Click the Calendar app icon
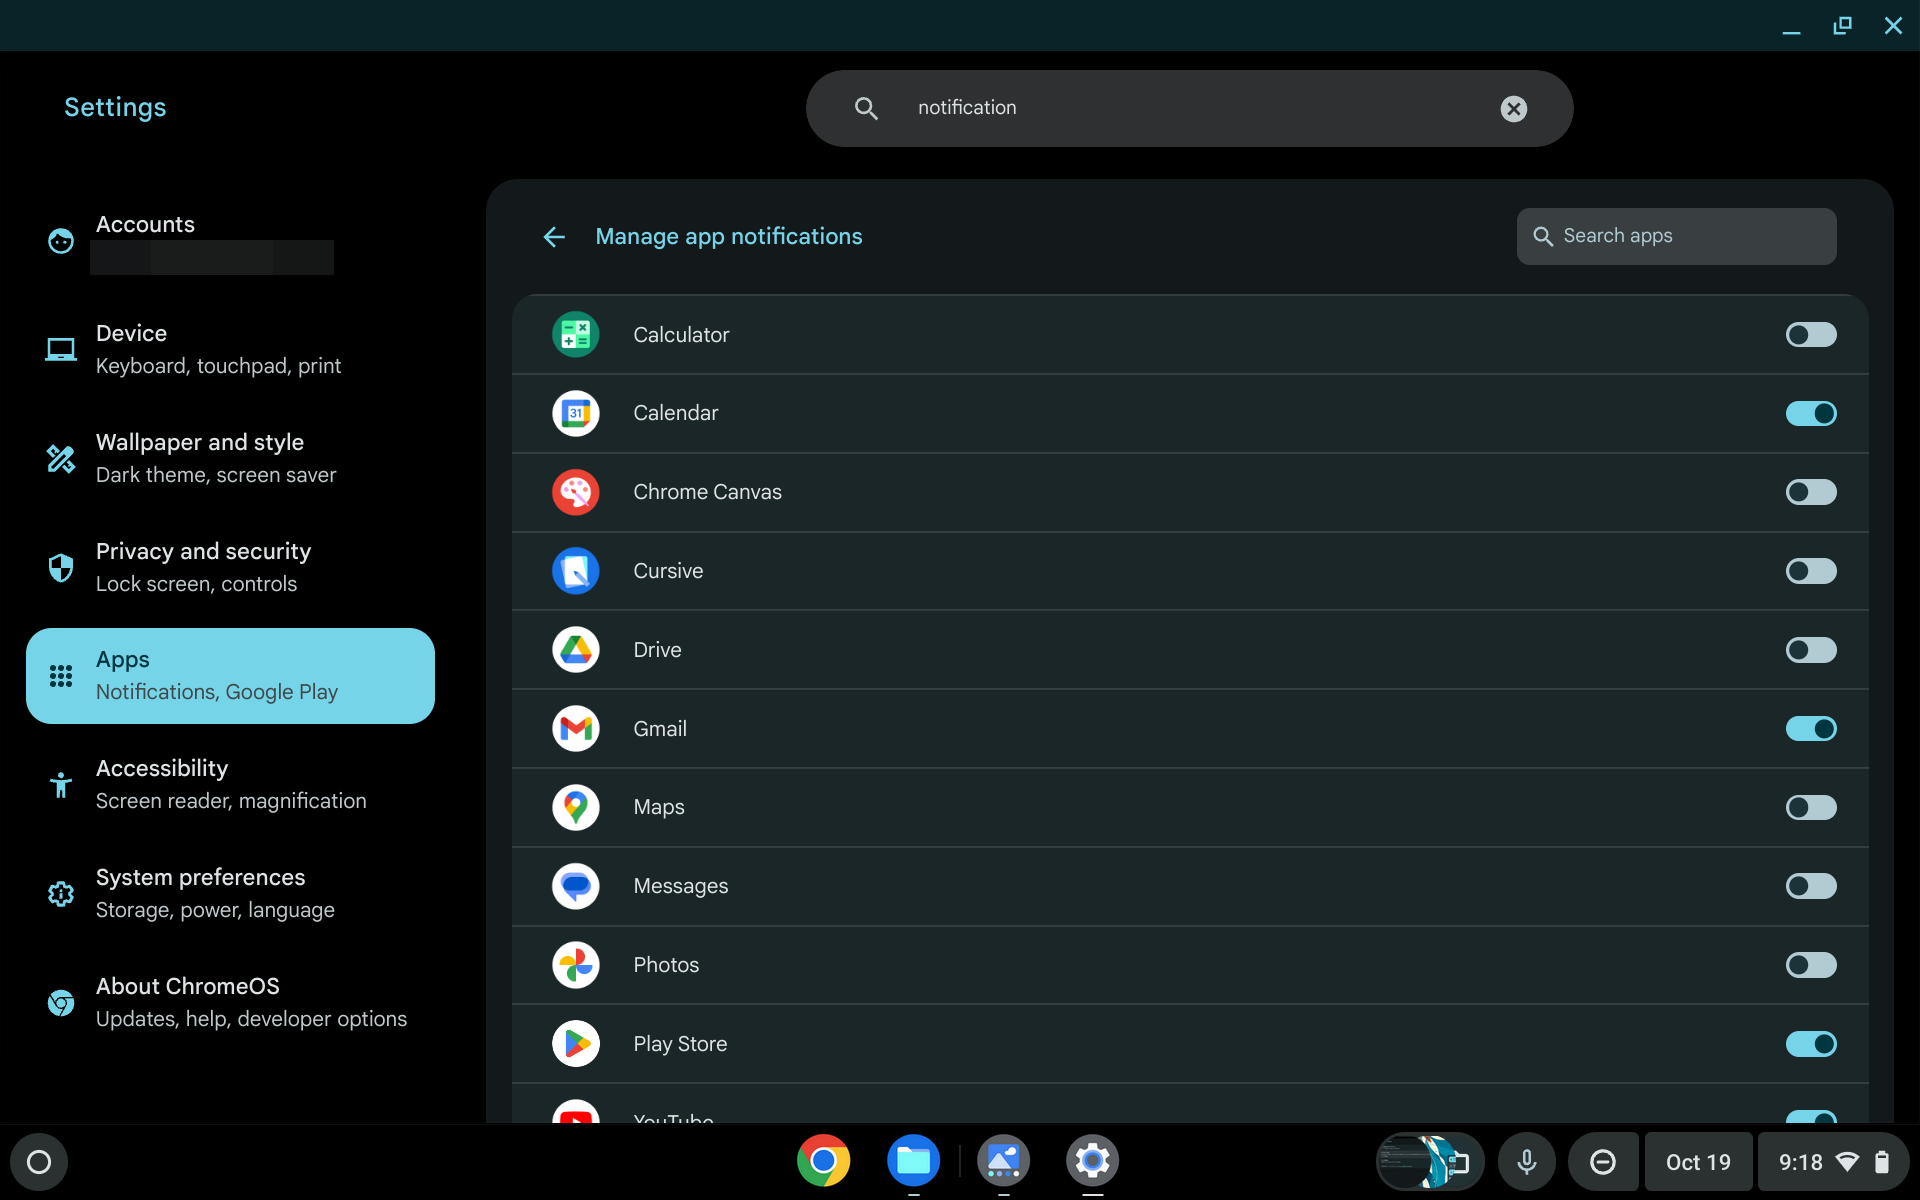Viewport: 1920px width, 1200px height. (575, 413)
